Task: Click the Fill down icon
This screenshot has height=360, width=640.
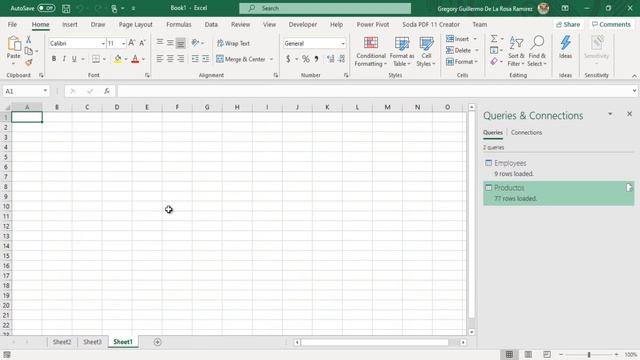Action: 494,50
